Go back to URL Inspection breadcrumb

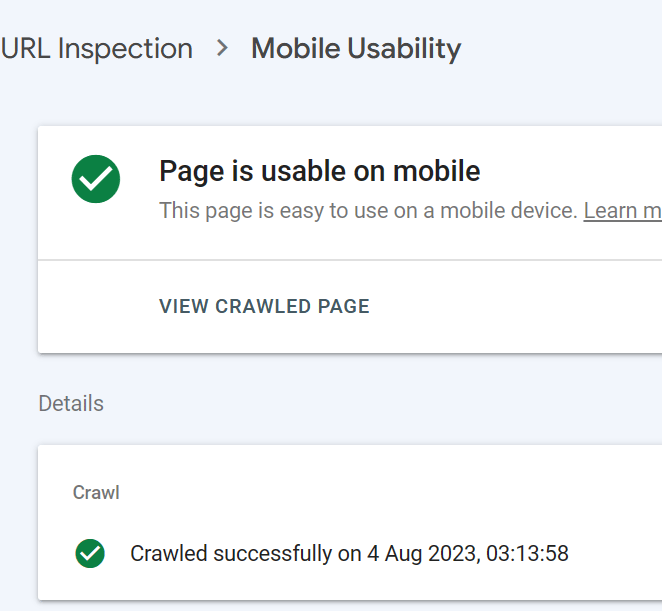(96, 48)
